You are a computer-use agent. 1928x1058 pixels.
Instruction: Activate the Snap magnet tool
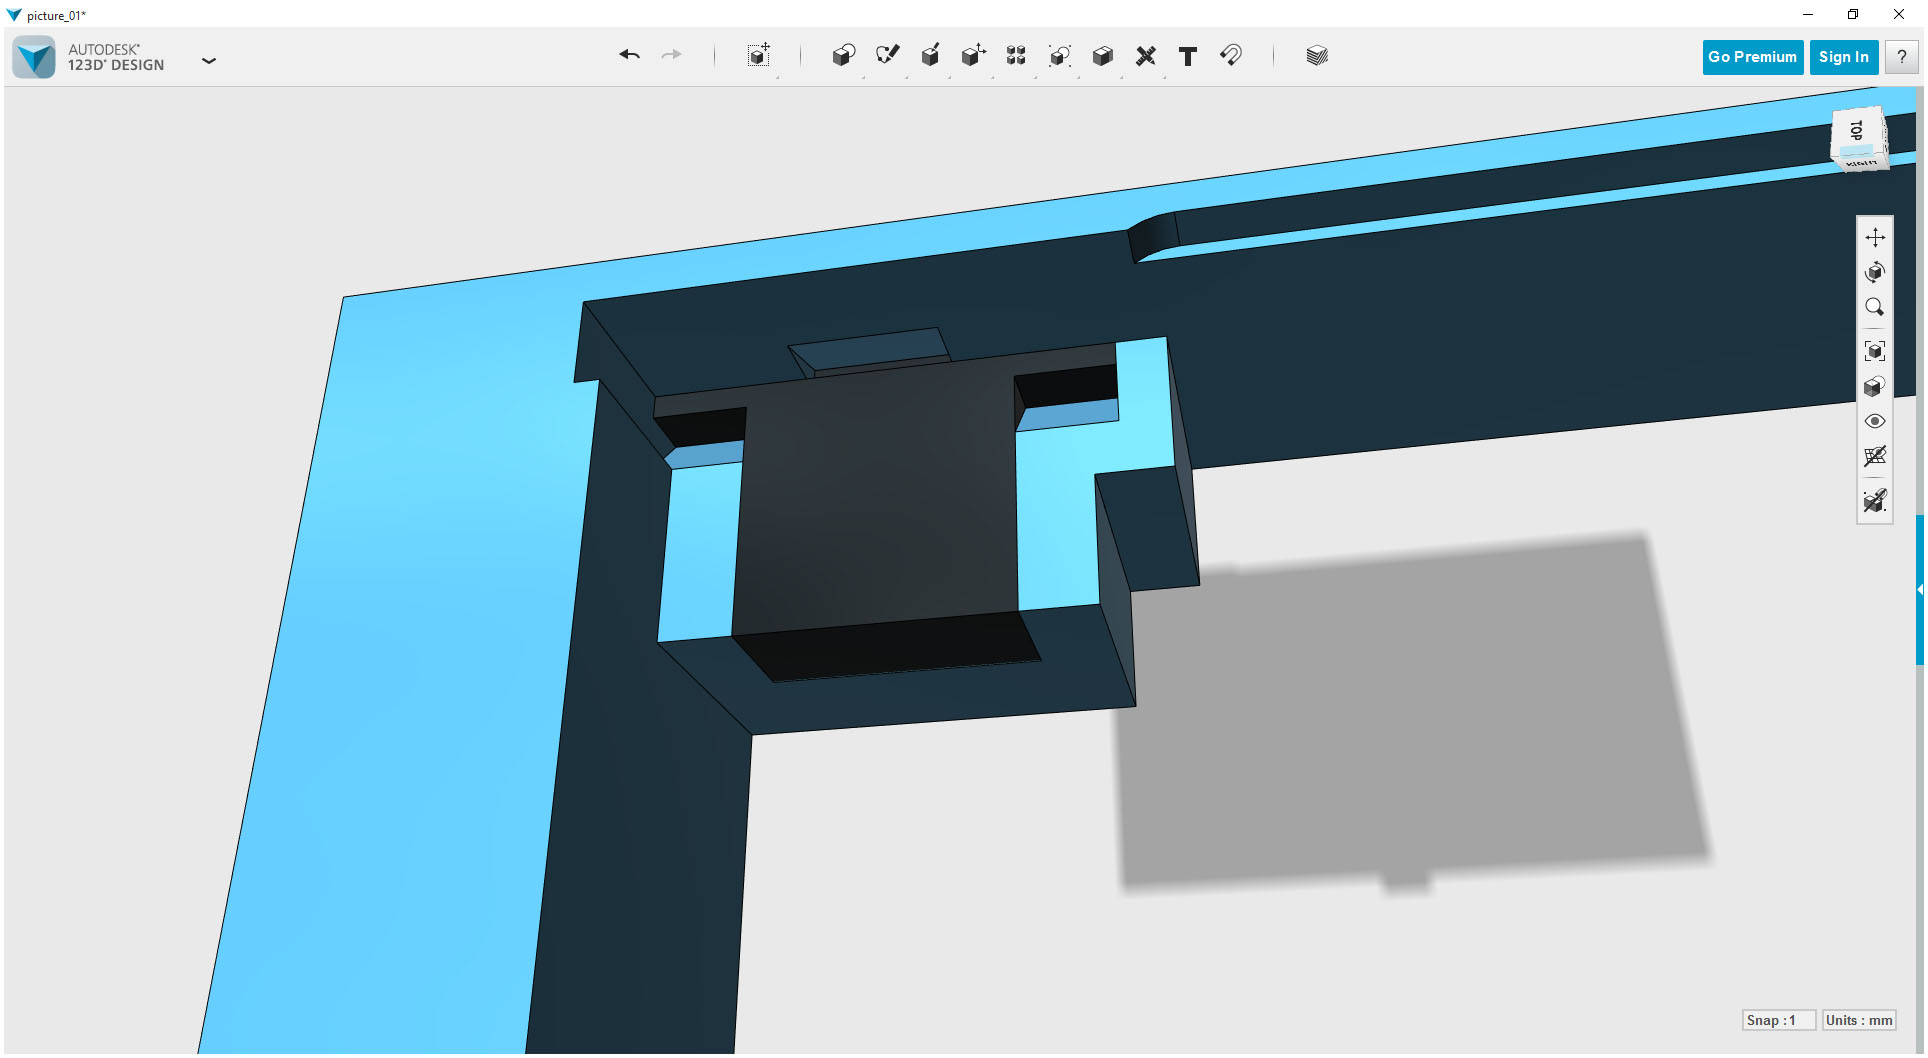pos(1231,56)
